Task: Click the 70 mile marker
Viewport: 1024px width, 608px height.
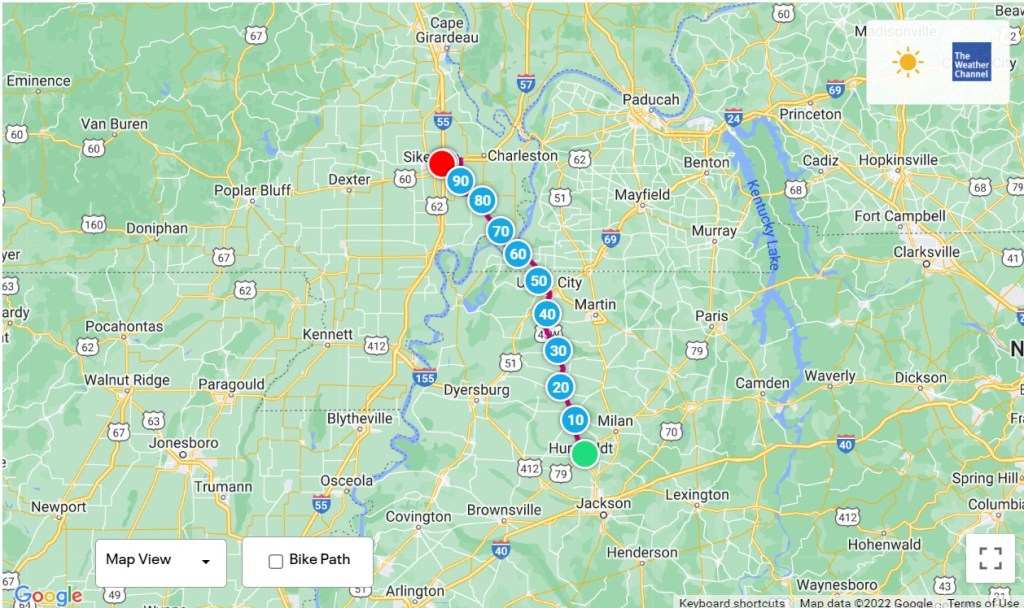Action: tap(500, 231)
